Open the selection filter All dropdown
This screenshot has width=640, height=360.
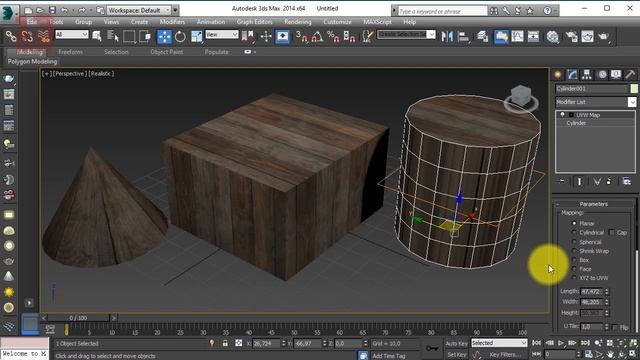pos(72,35)
